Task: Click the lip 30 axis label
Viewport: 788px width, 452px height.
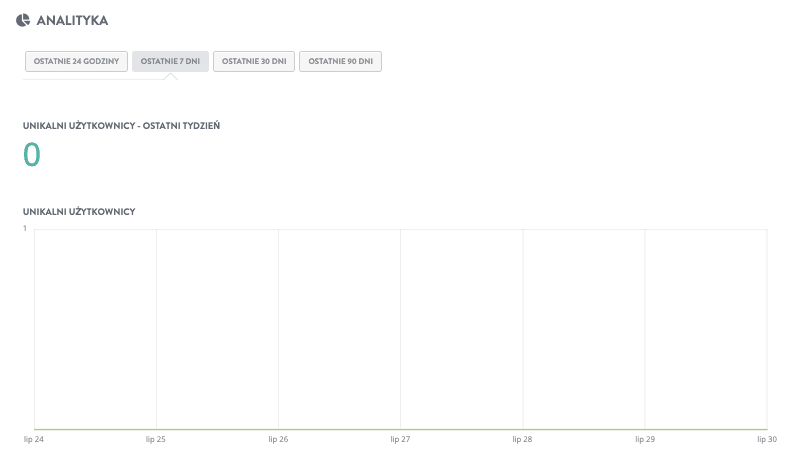Action: 767,439
